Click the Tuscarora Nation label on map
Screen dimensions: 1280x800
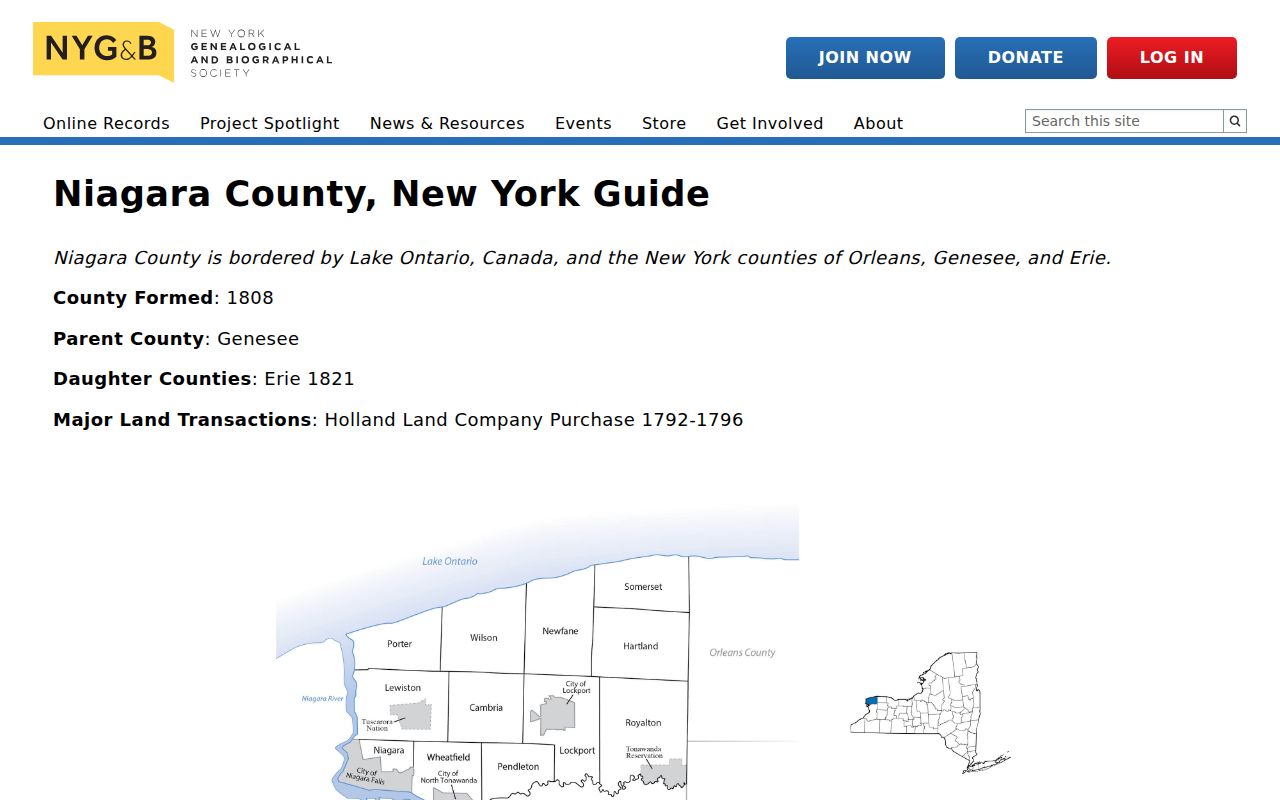tap(377, 725)
